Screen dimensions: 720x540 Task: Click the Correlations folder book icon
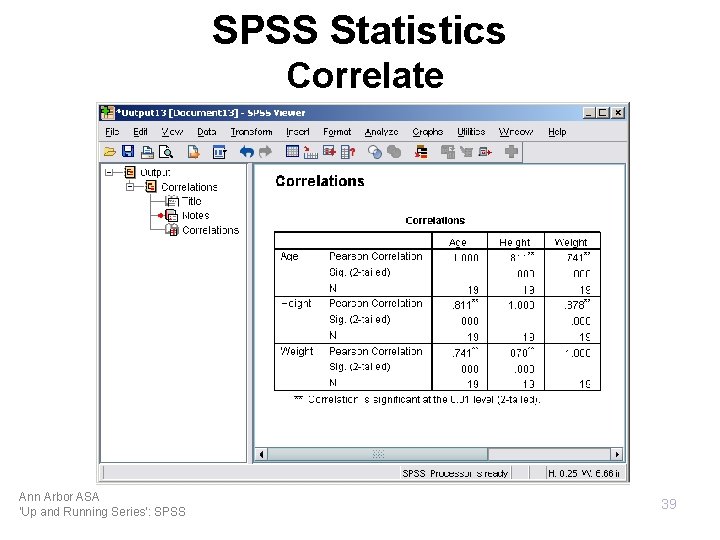click(x=151, y=186)
